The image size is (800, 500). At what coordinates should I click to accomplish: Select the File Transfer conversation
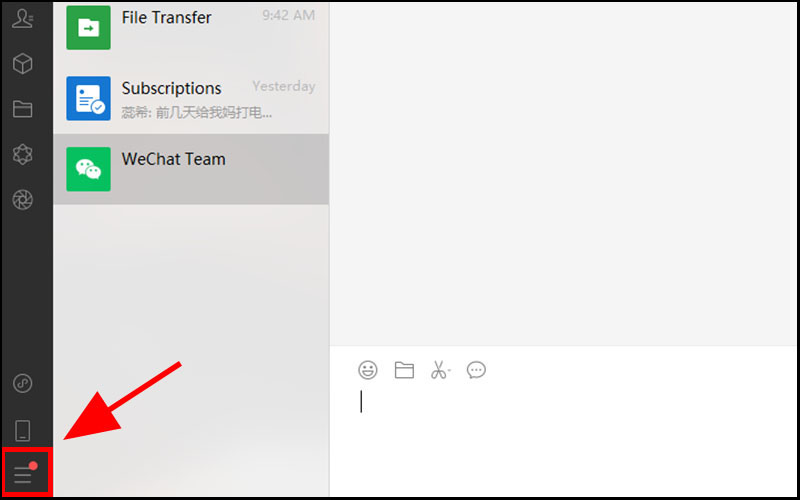(191, 28)
